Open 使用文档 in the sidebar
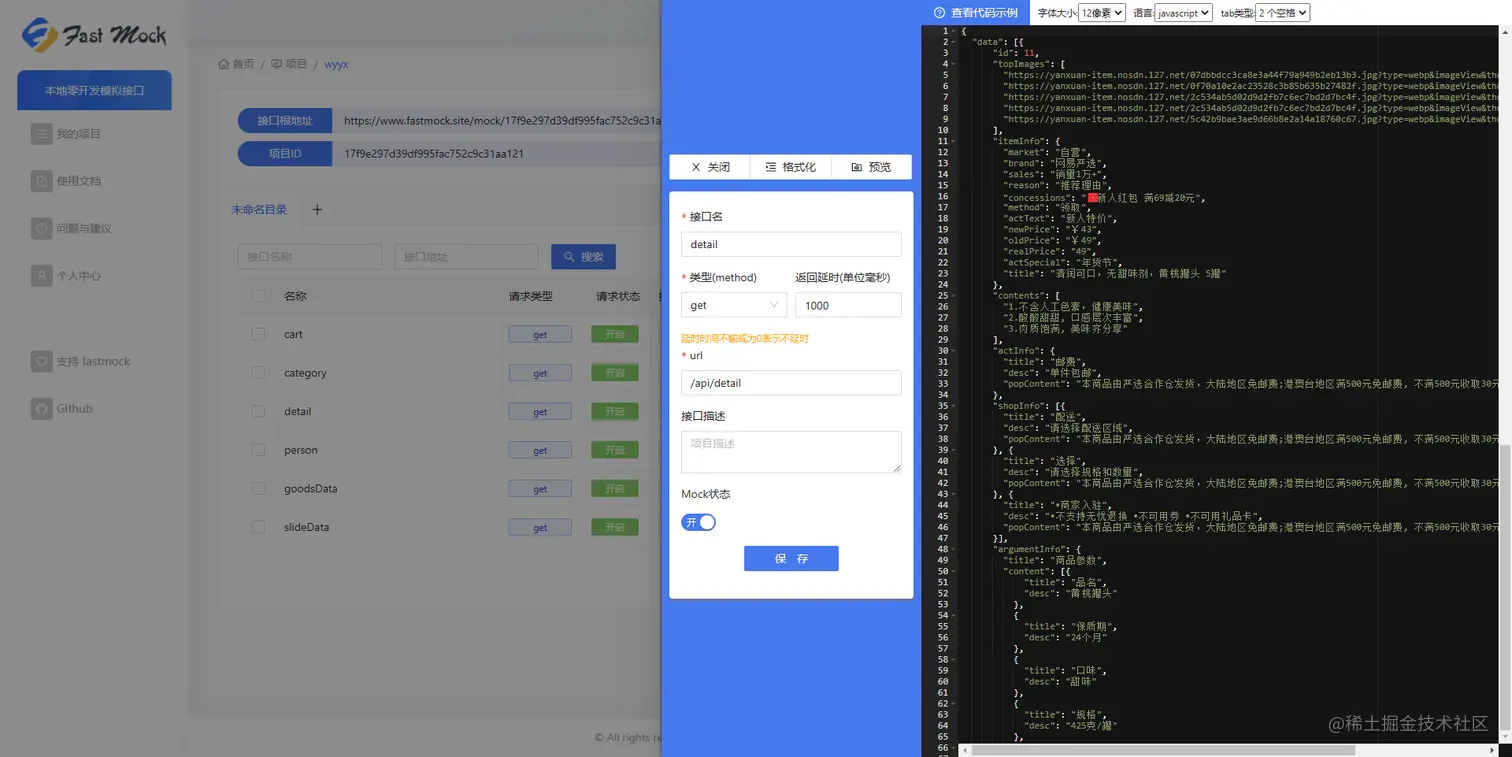Screen dimensions: 1512x757 coord(78,181)
